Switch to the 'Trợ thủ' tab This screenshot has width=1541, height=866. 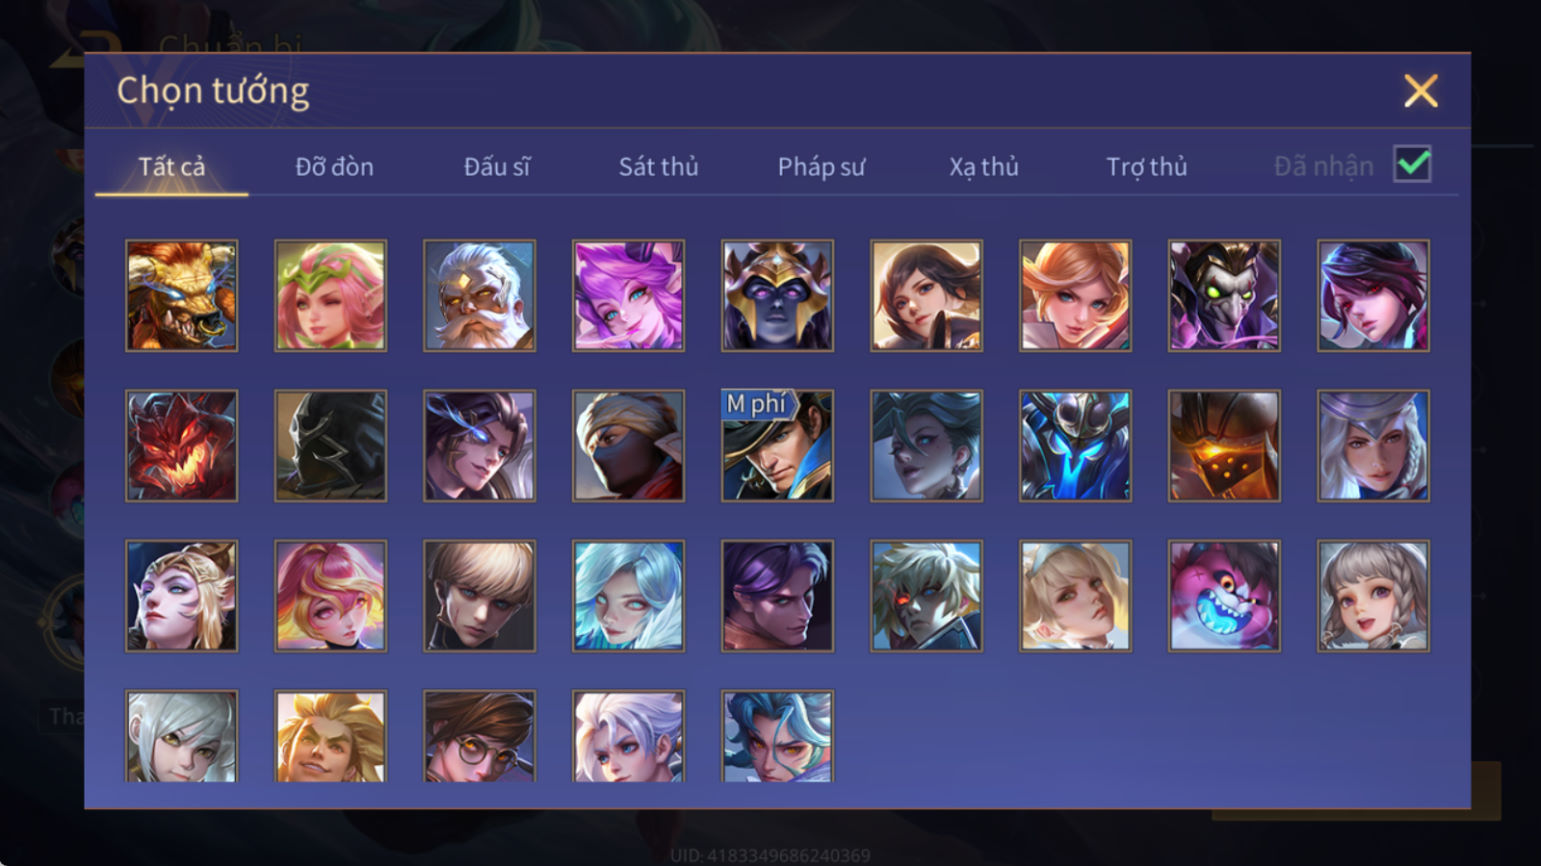click(1146, 166)
